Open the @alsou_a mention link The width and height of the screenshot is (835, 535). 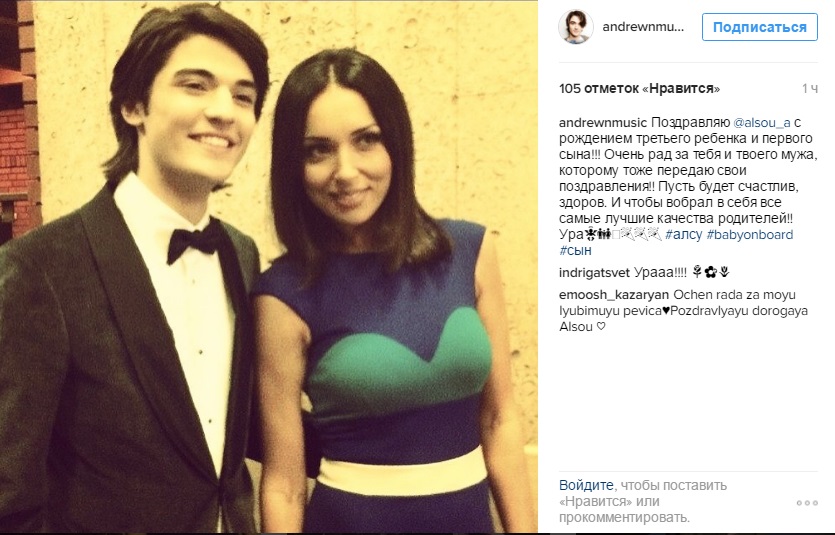[x=762, y=122]
